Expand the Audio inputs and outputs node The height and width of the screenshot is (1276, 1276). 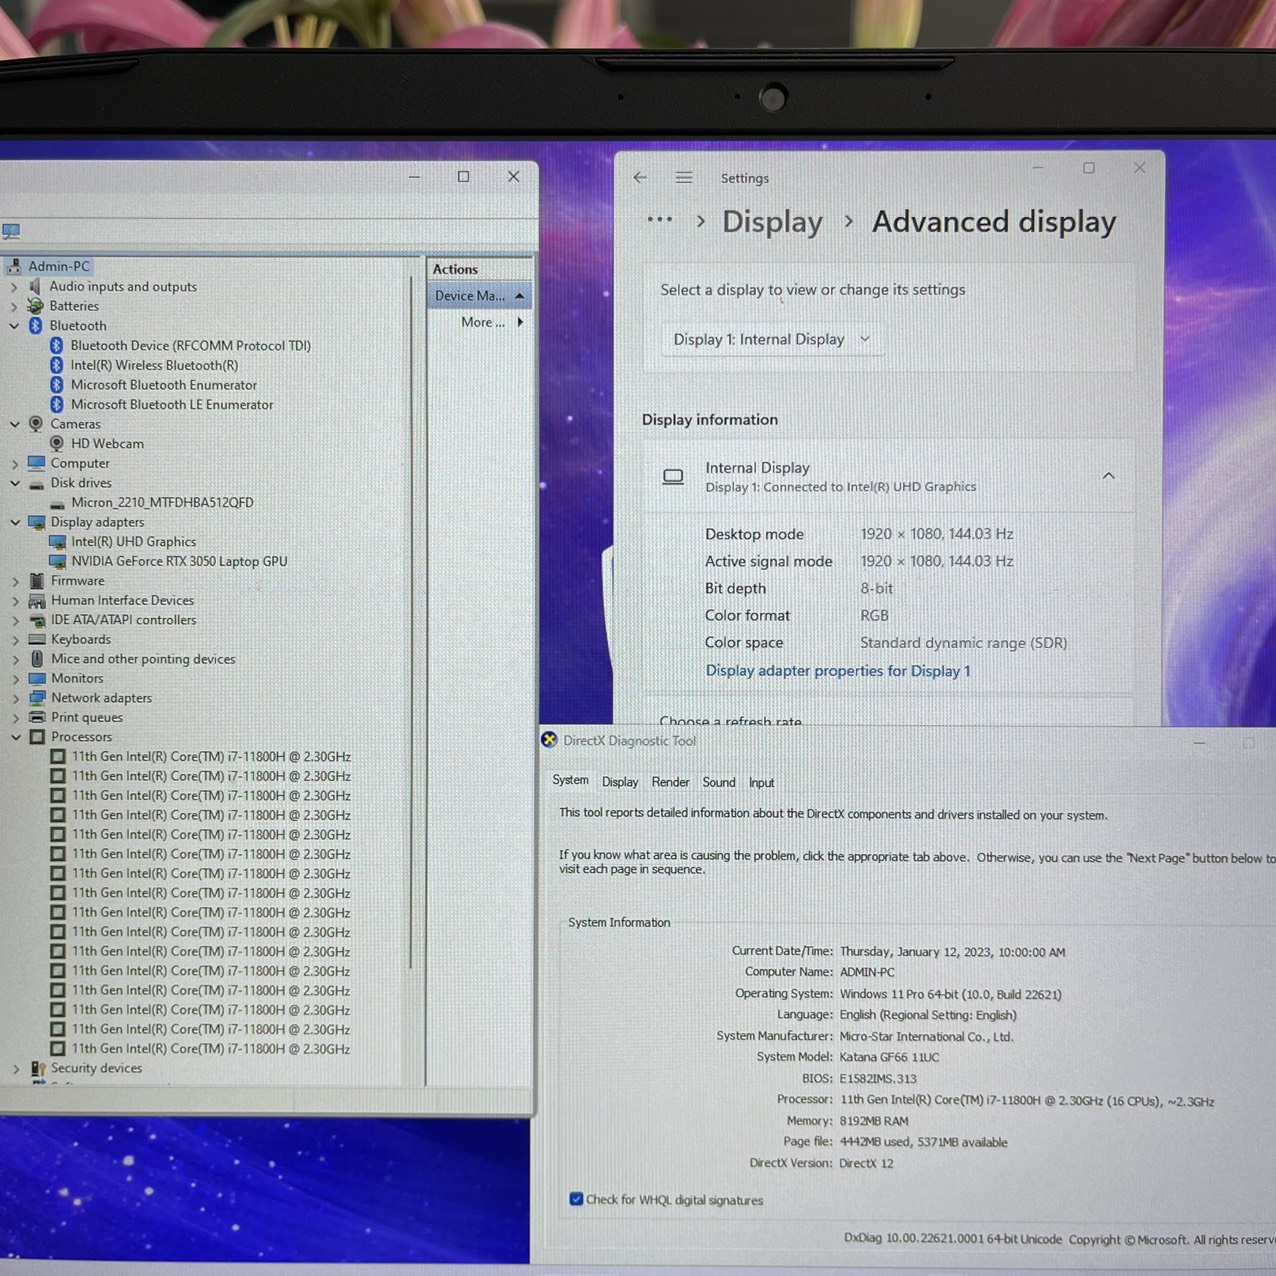pos(14,287)
